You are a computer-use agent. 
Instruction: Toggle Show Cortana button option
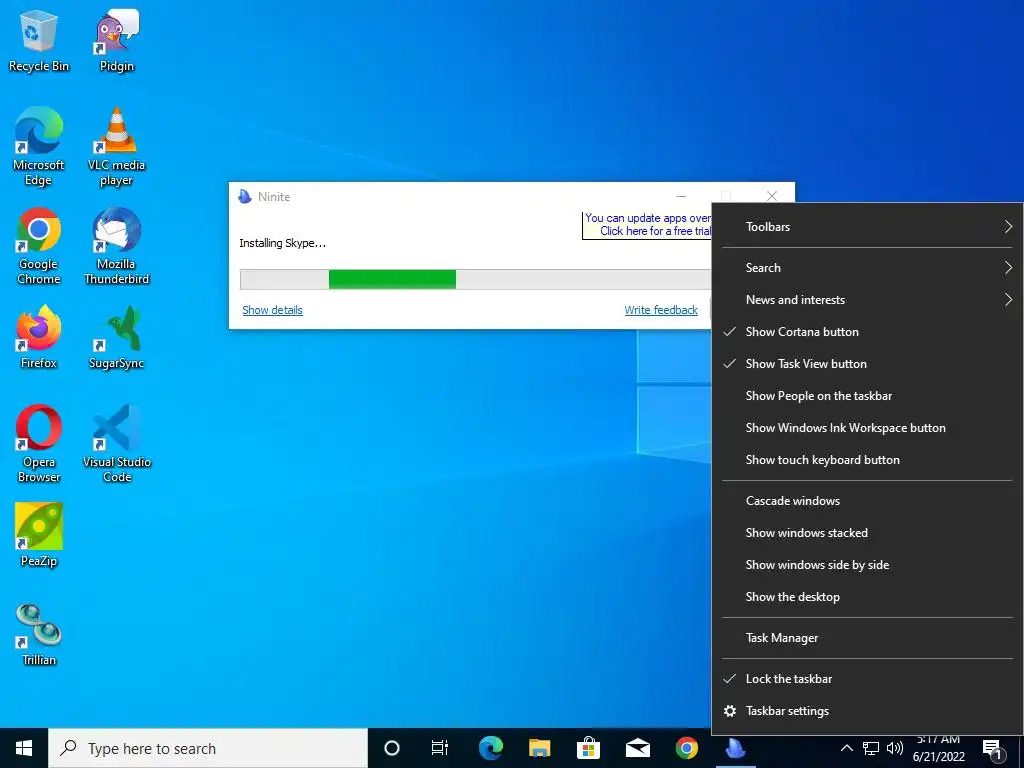tap(867, 332)
